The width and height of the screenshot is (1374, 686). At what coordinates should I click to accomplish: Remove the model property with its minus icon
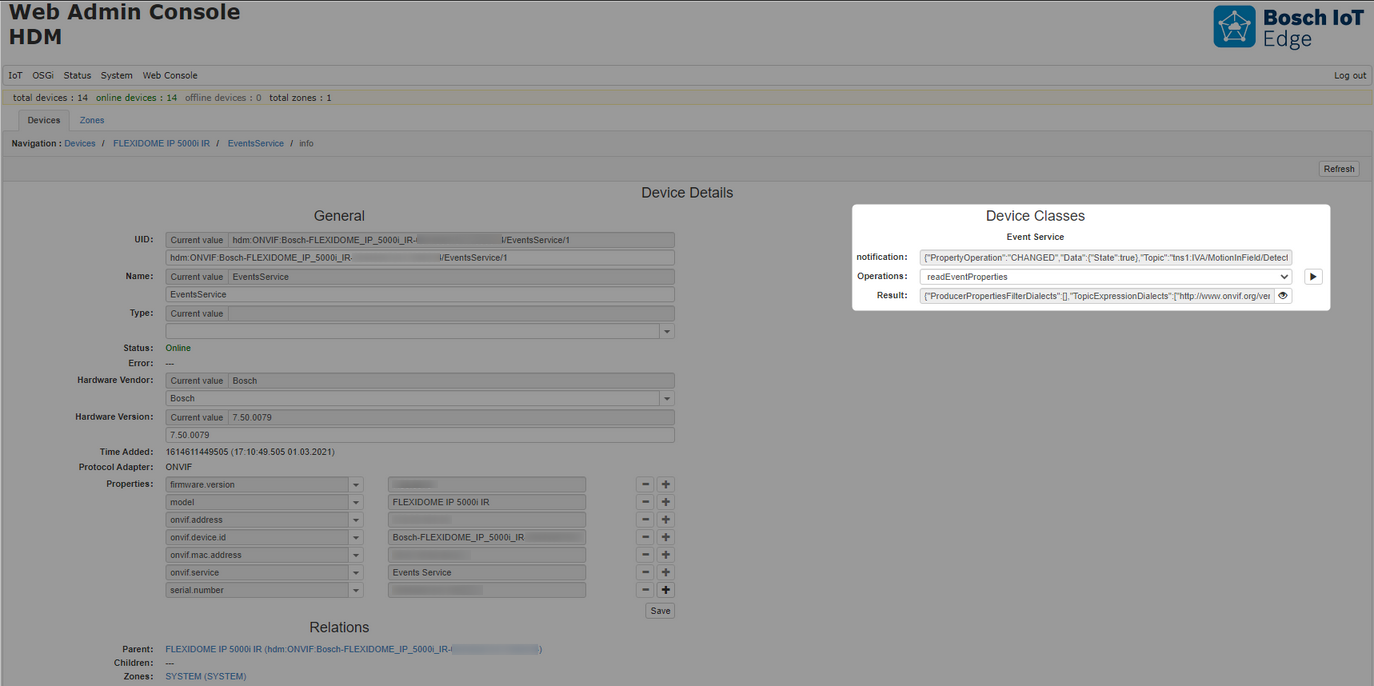click(x=645, y=501)
